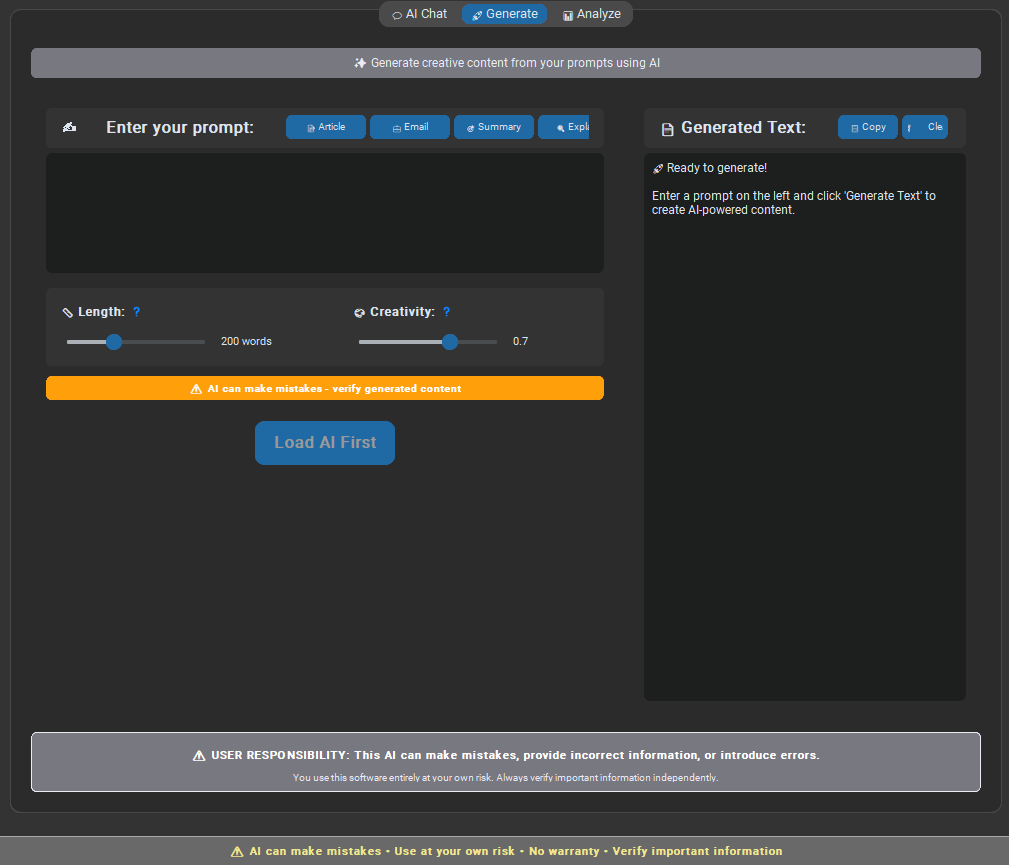Screen dimensions: 1009x865
Task: Click the document icon beside Generated Text
Action: point(667,129)
